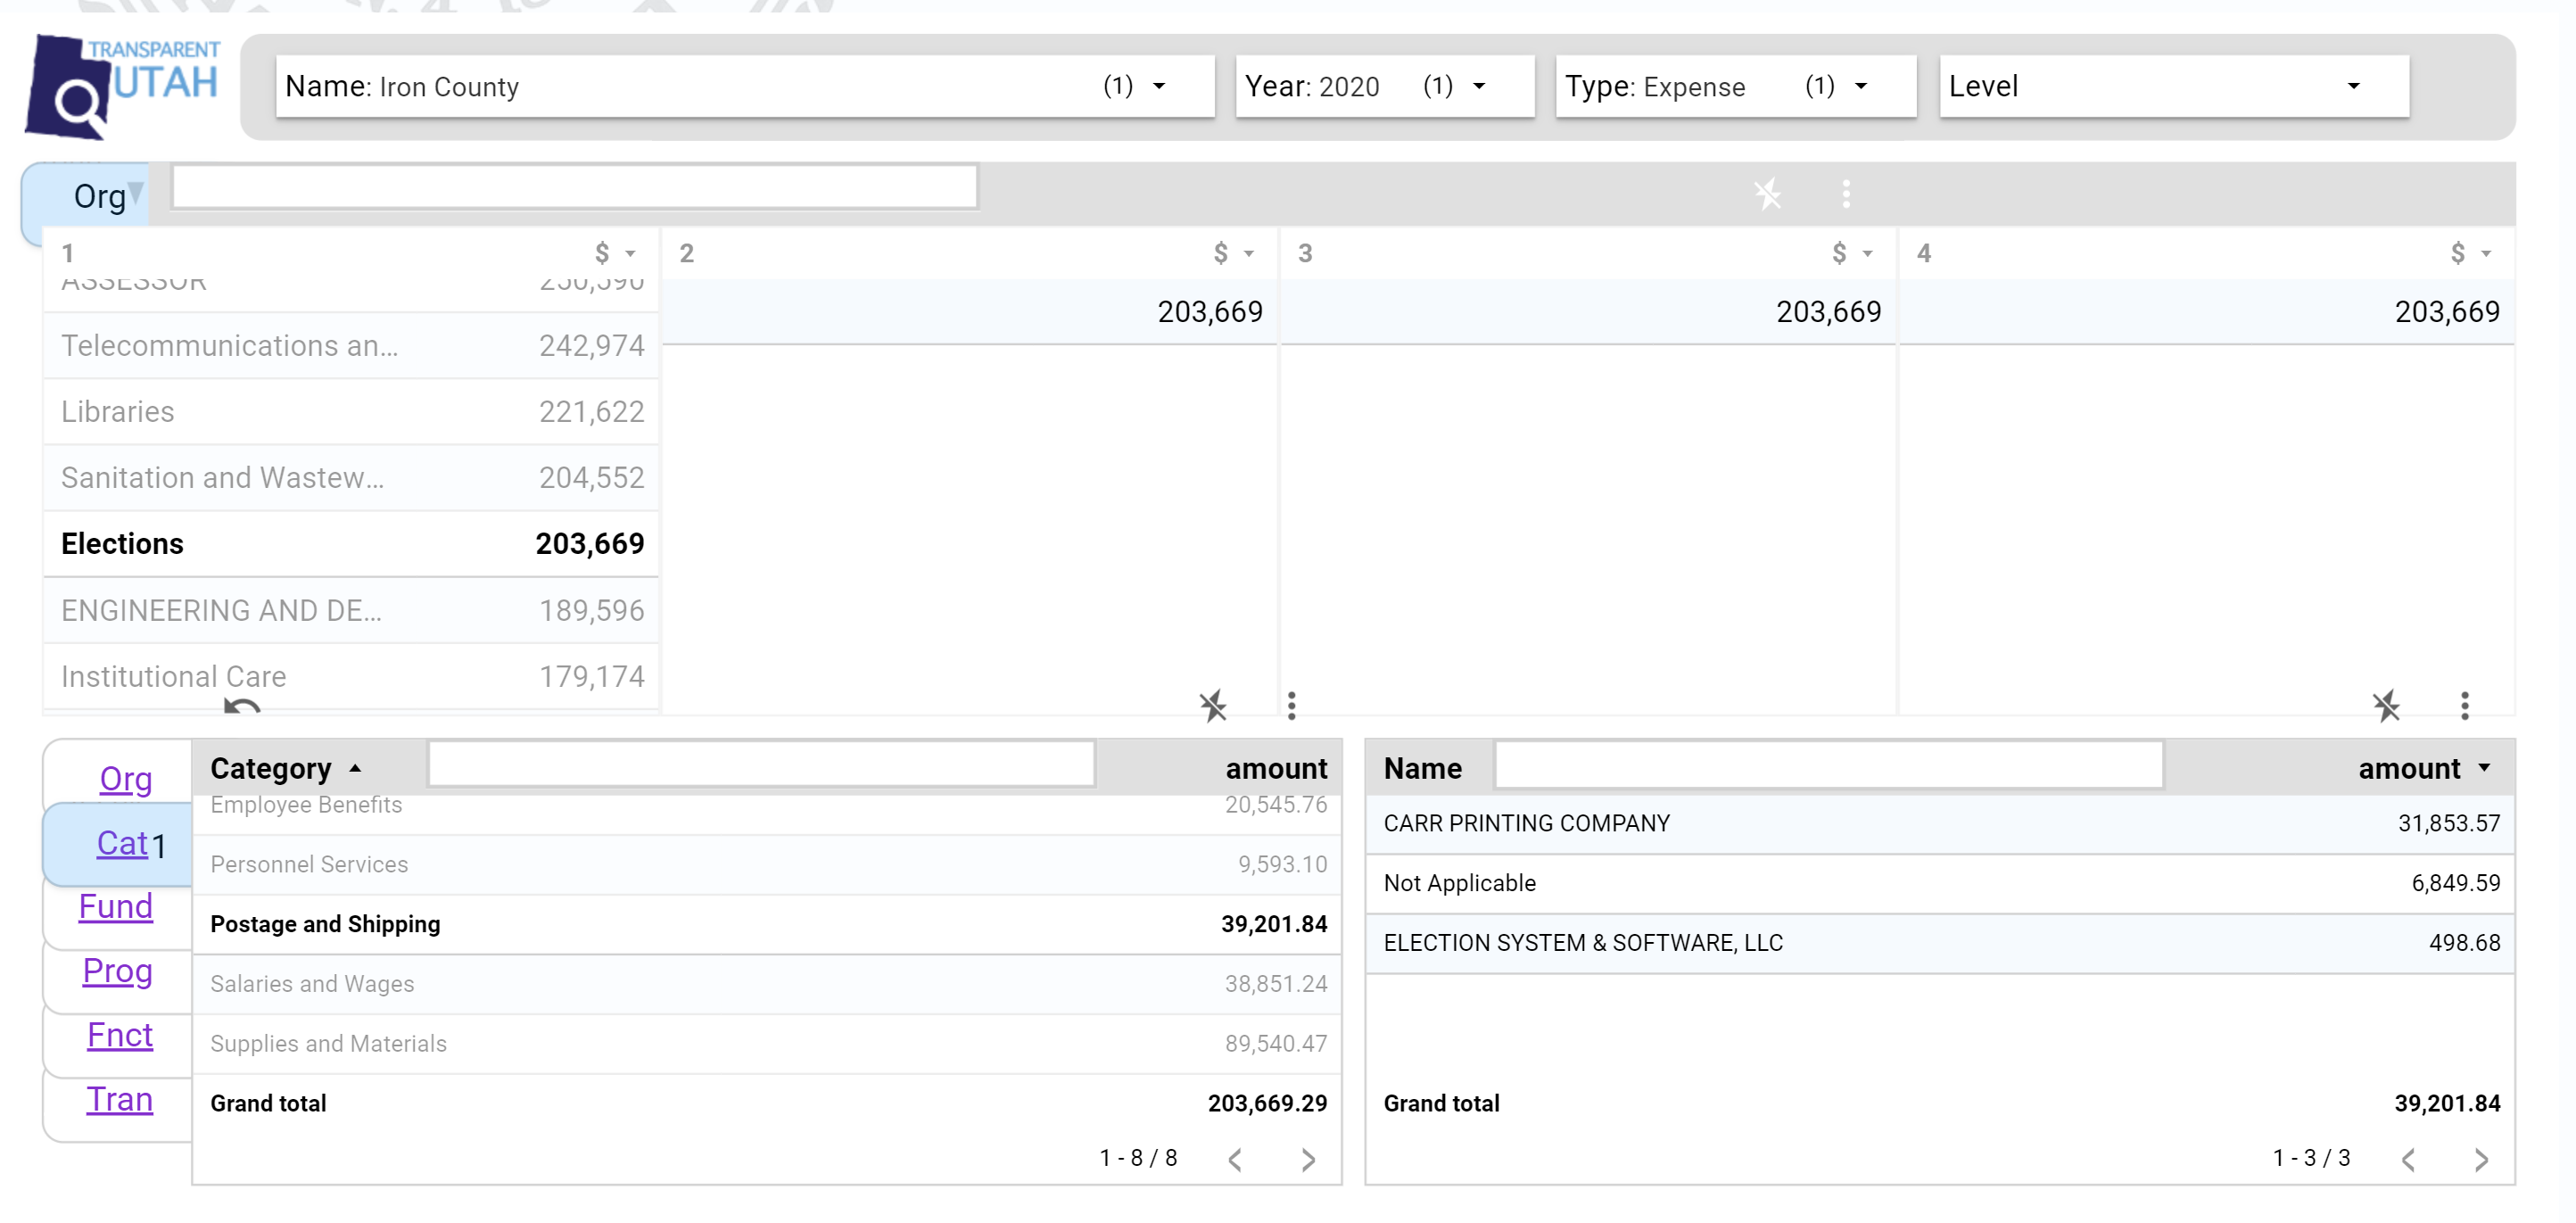
Task: Toggle the Category column sort order
Action: pos(355,768)
